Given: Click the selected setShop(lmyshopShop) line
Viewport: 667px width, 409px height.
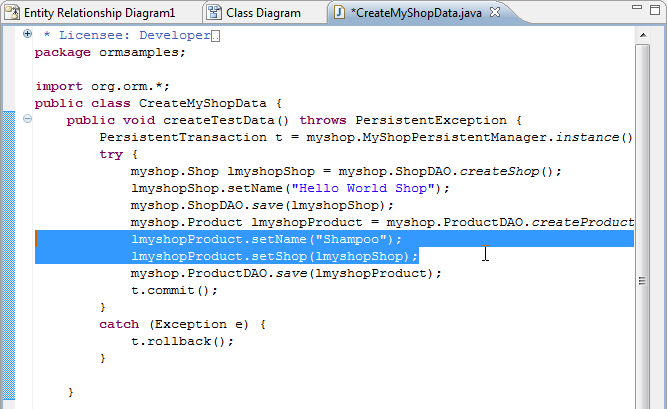Looking at the screenshot, I should pyautogui.click(x=275, y=257).
